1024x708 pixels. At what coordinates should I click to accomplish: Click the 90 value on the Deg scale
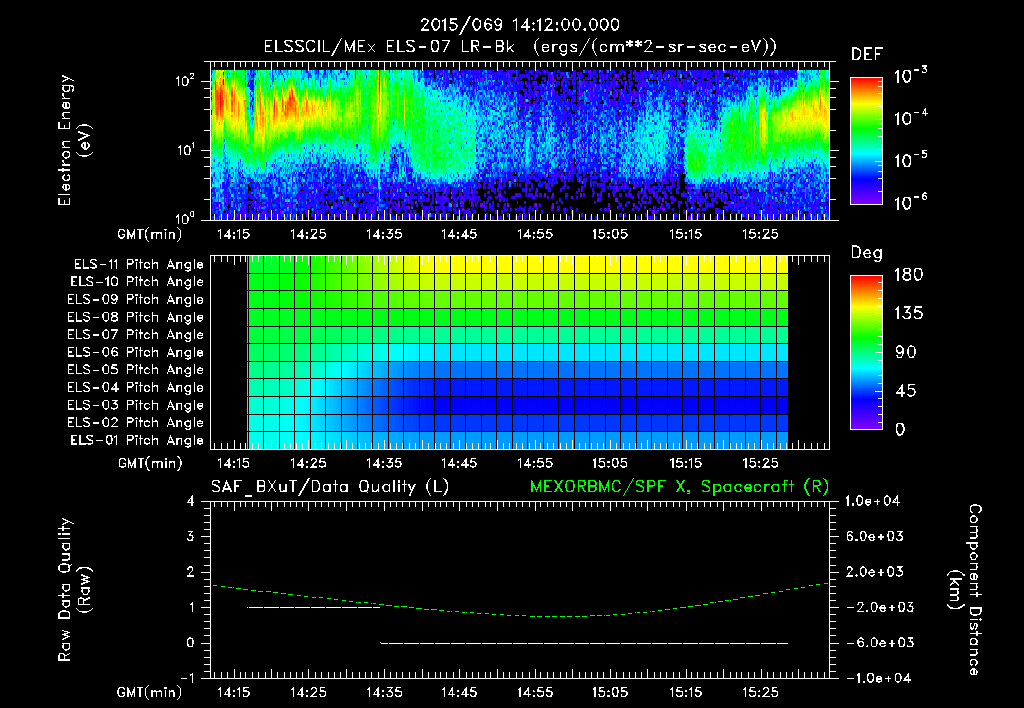click(x=906, y=353)
